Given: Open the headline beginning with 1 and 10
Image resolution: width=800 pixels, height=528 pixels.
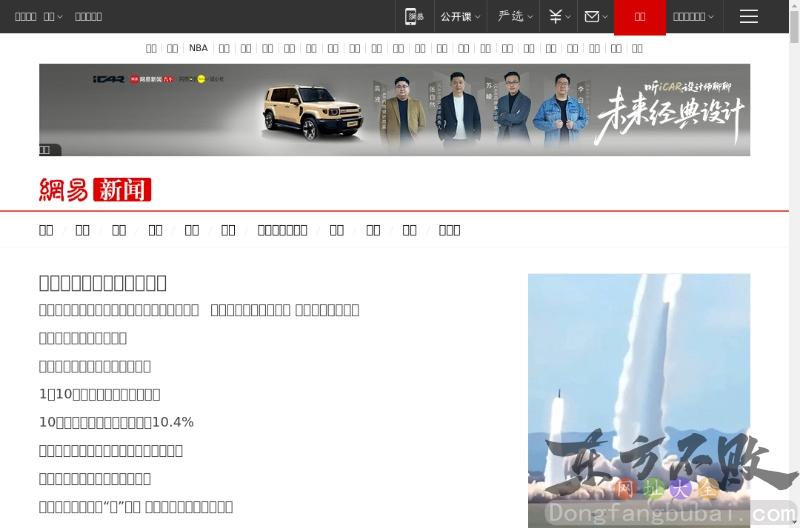Looking at the screenshot, I should click(99, 394).
